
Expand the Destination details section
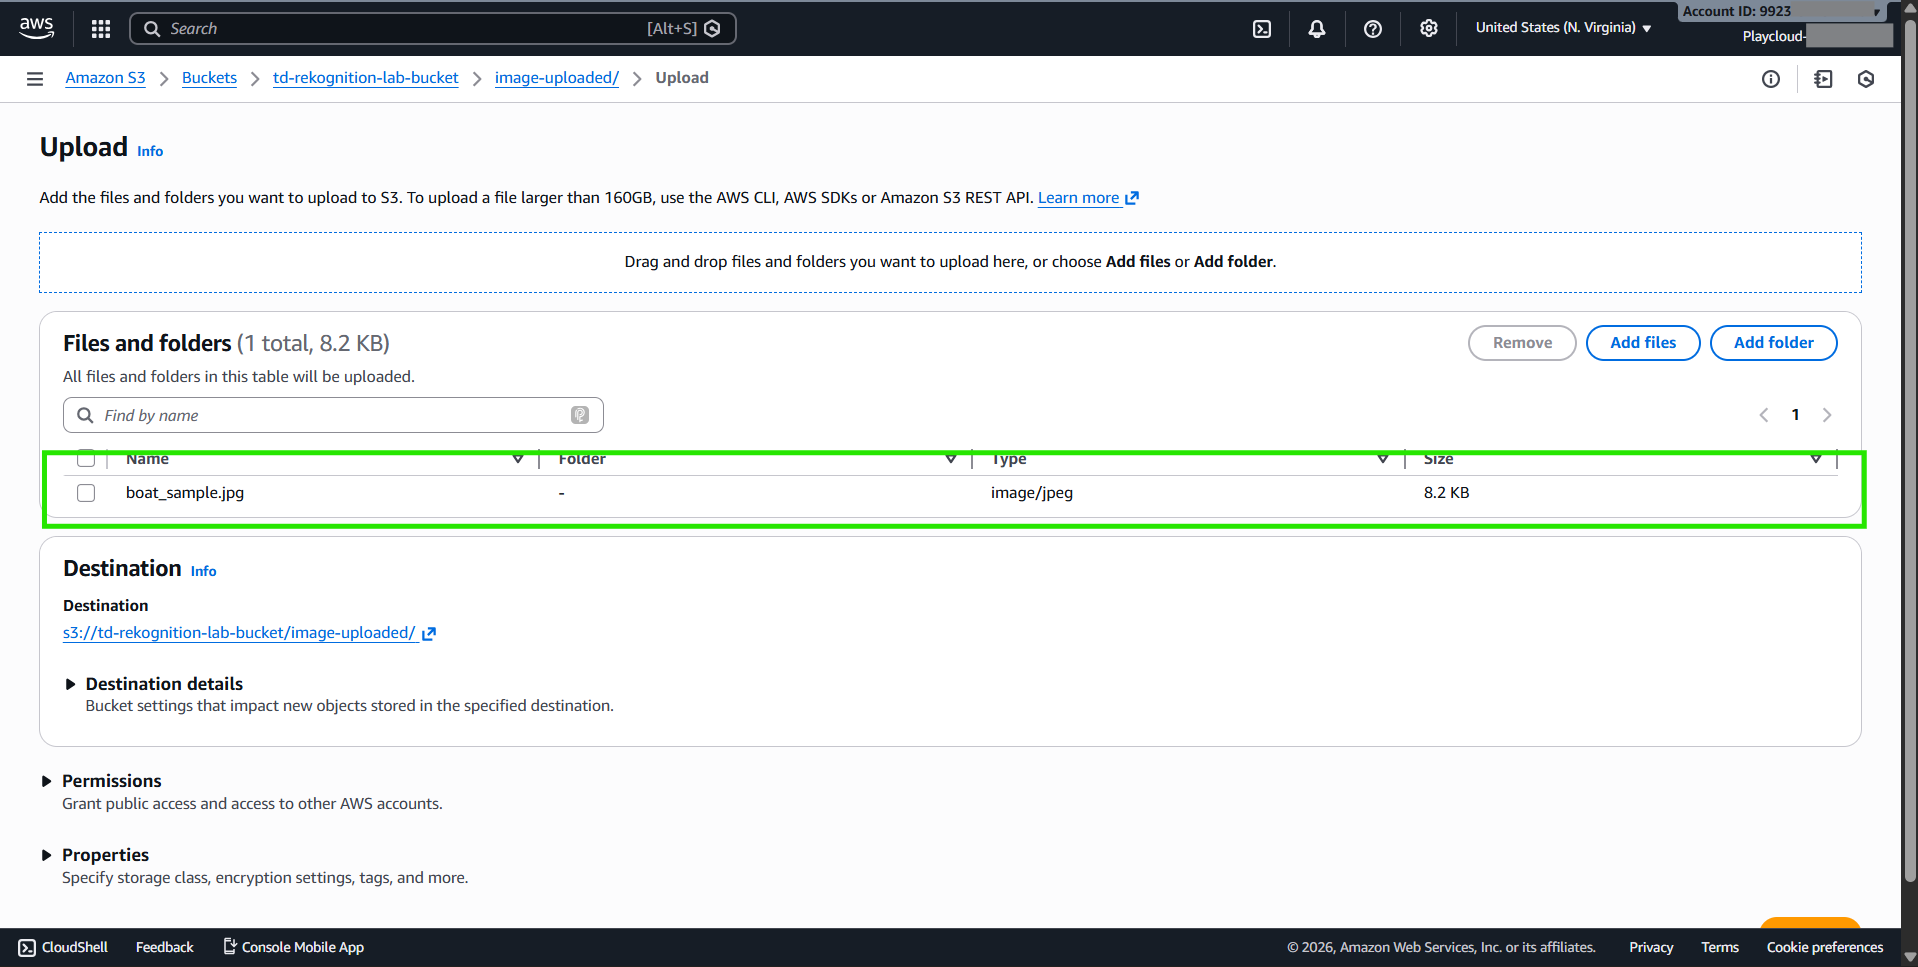point(71,684)
